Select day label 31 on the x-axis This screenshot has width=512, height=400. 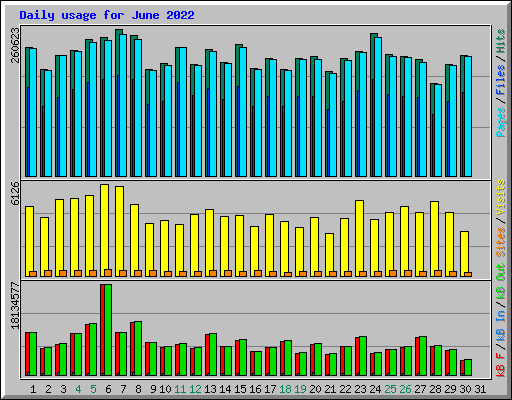[x=480, y=389]
